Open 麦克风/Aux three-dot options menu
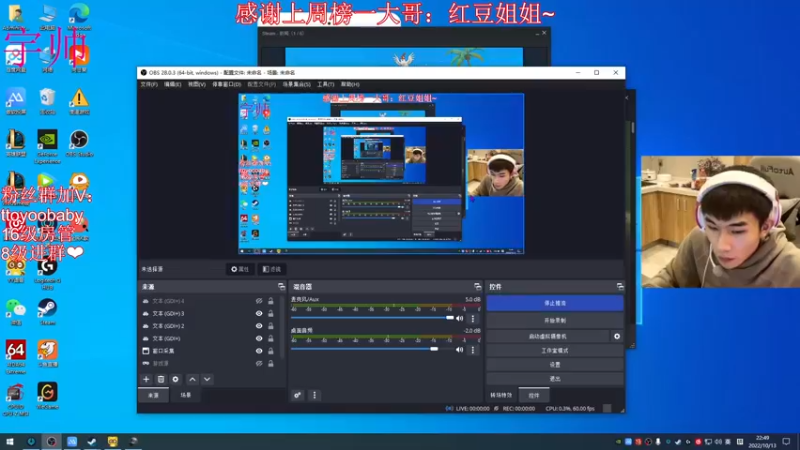 pyautogui.click(x=473, y=318)
